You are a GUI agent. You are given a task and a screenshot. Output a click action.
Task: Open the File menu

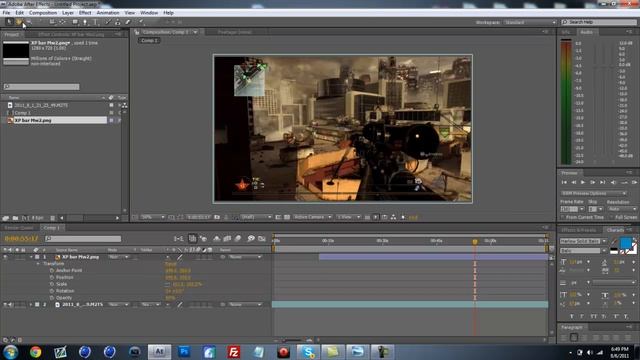pos(6,13)
